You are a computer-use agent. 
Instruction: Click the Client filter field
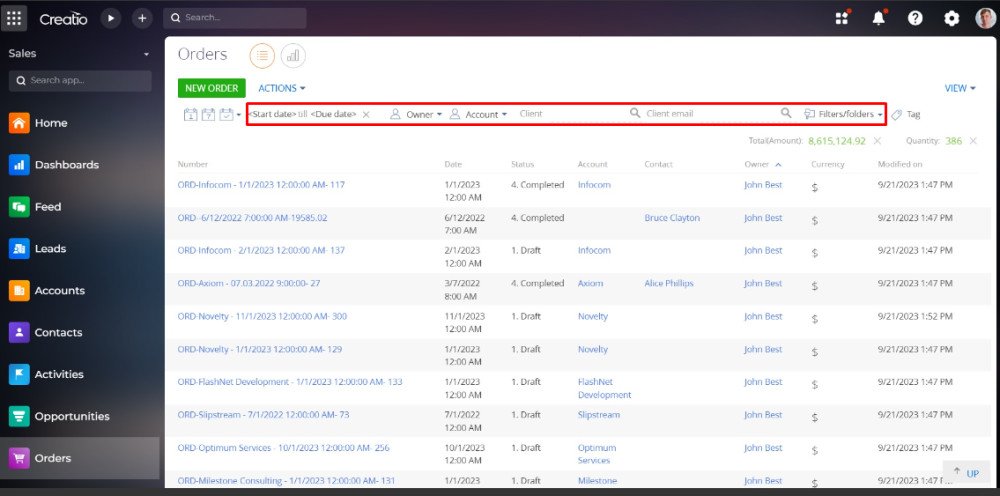coord(571,113)
